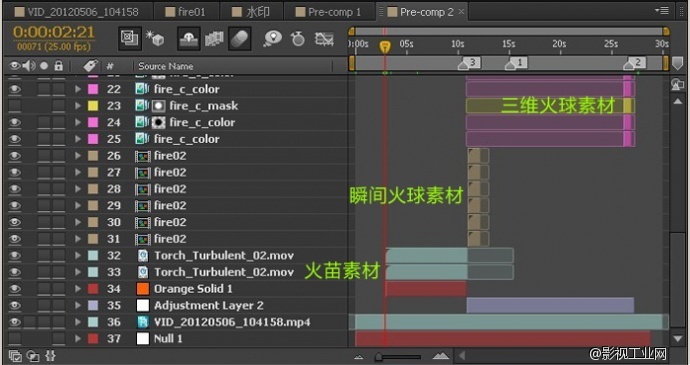
Task: Enable visibility box for Null 1
Action: pyautogui.click(x=15, y=339)
